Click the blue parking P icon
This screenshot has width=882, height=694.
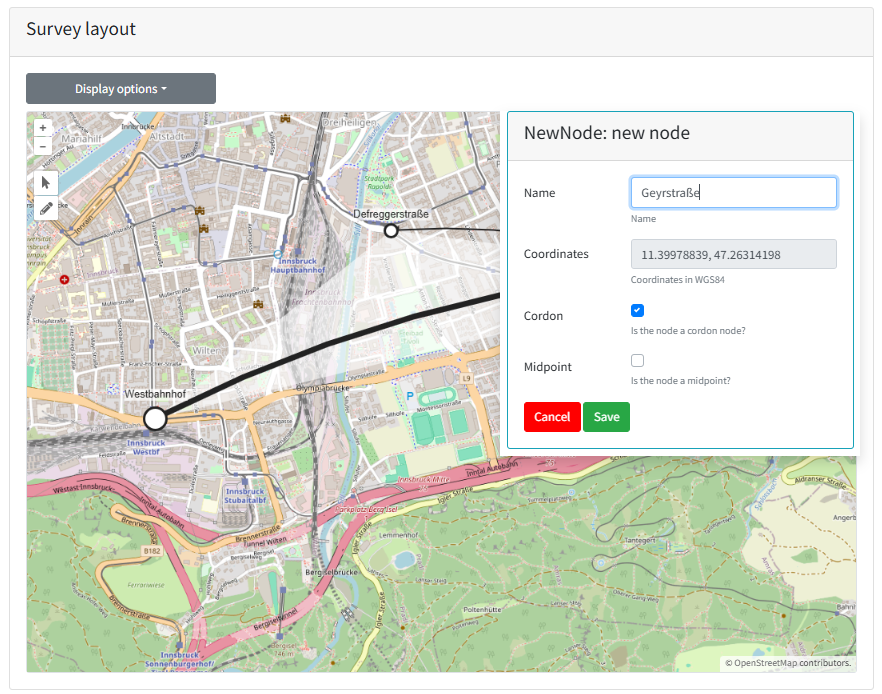tap(410, 396)
